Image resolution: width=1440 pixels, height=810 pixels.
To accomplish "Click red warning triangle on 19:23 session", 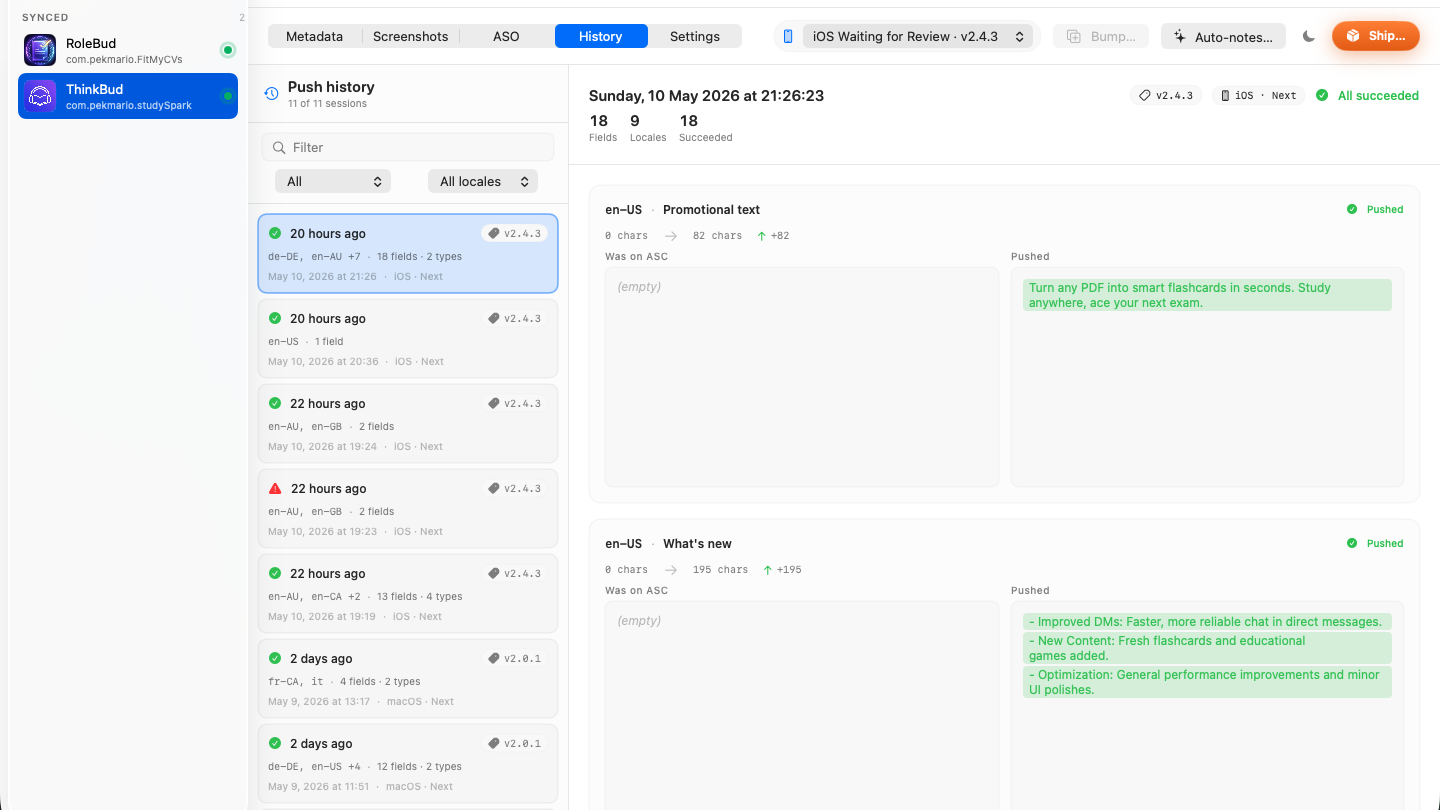I will 275,489.
